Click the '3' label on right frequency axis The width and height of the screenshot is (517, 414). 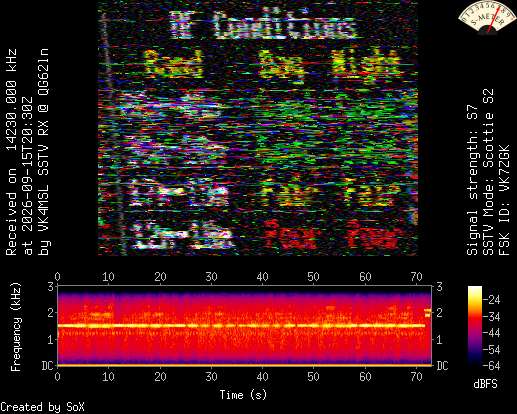(440, 286)
